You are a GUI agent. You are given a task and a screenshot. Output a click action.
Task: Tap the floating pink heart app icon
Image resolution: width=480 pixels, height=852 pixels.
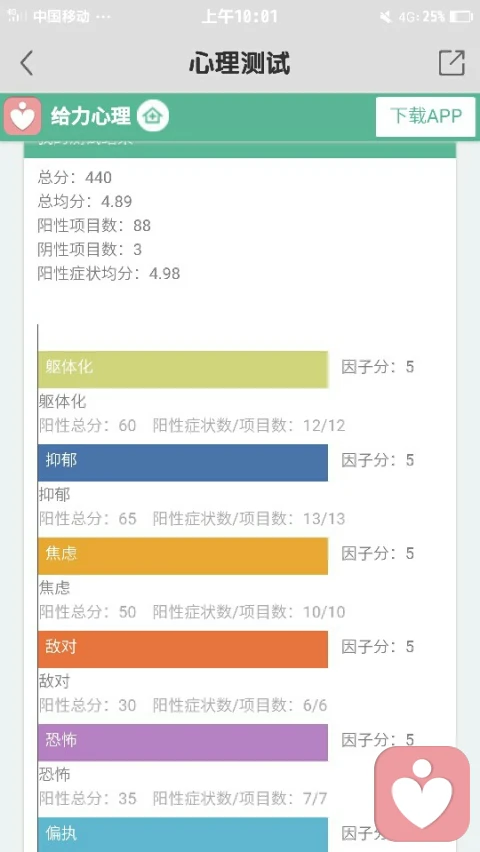(x=422, y=794)
